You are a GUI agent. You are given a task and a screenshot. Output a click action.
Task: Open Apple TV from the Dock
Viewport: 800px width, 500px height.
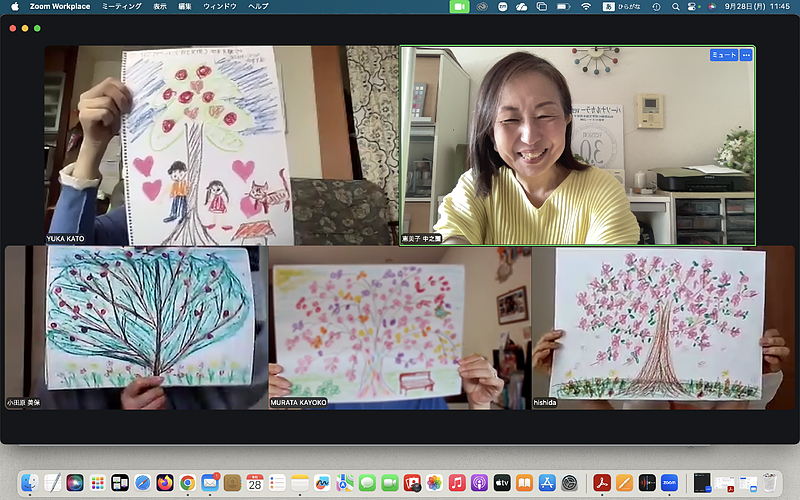click(x=502, y=482)
